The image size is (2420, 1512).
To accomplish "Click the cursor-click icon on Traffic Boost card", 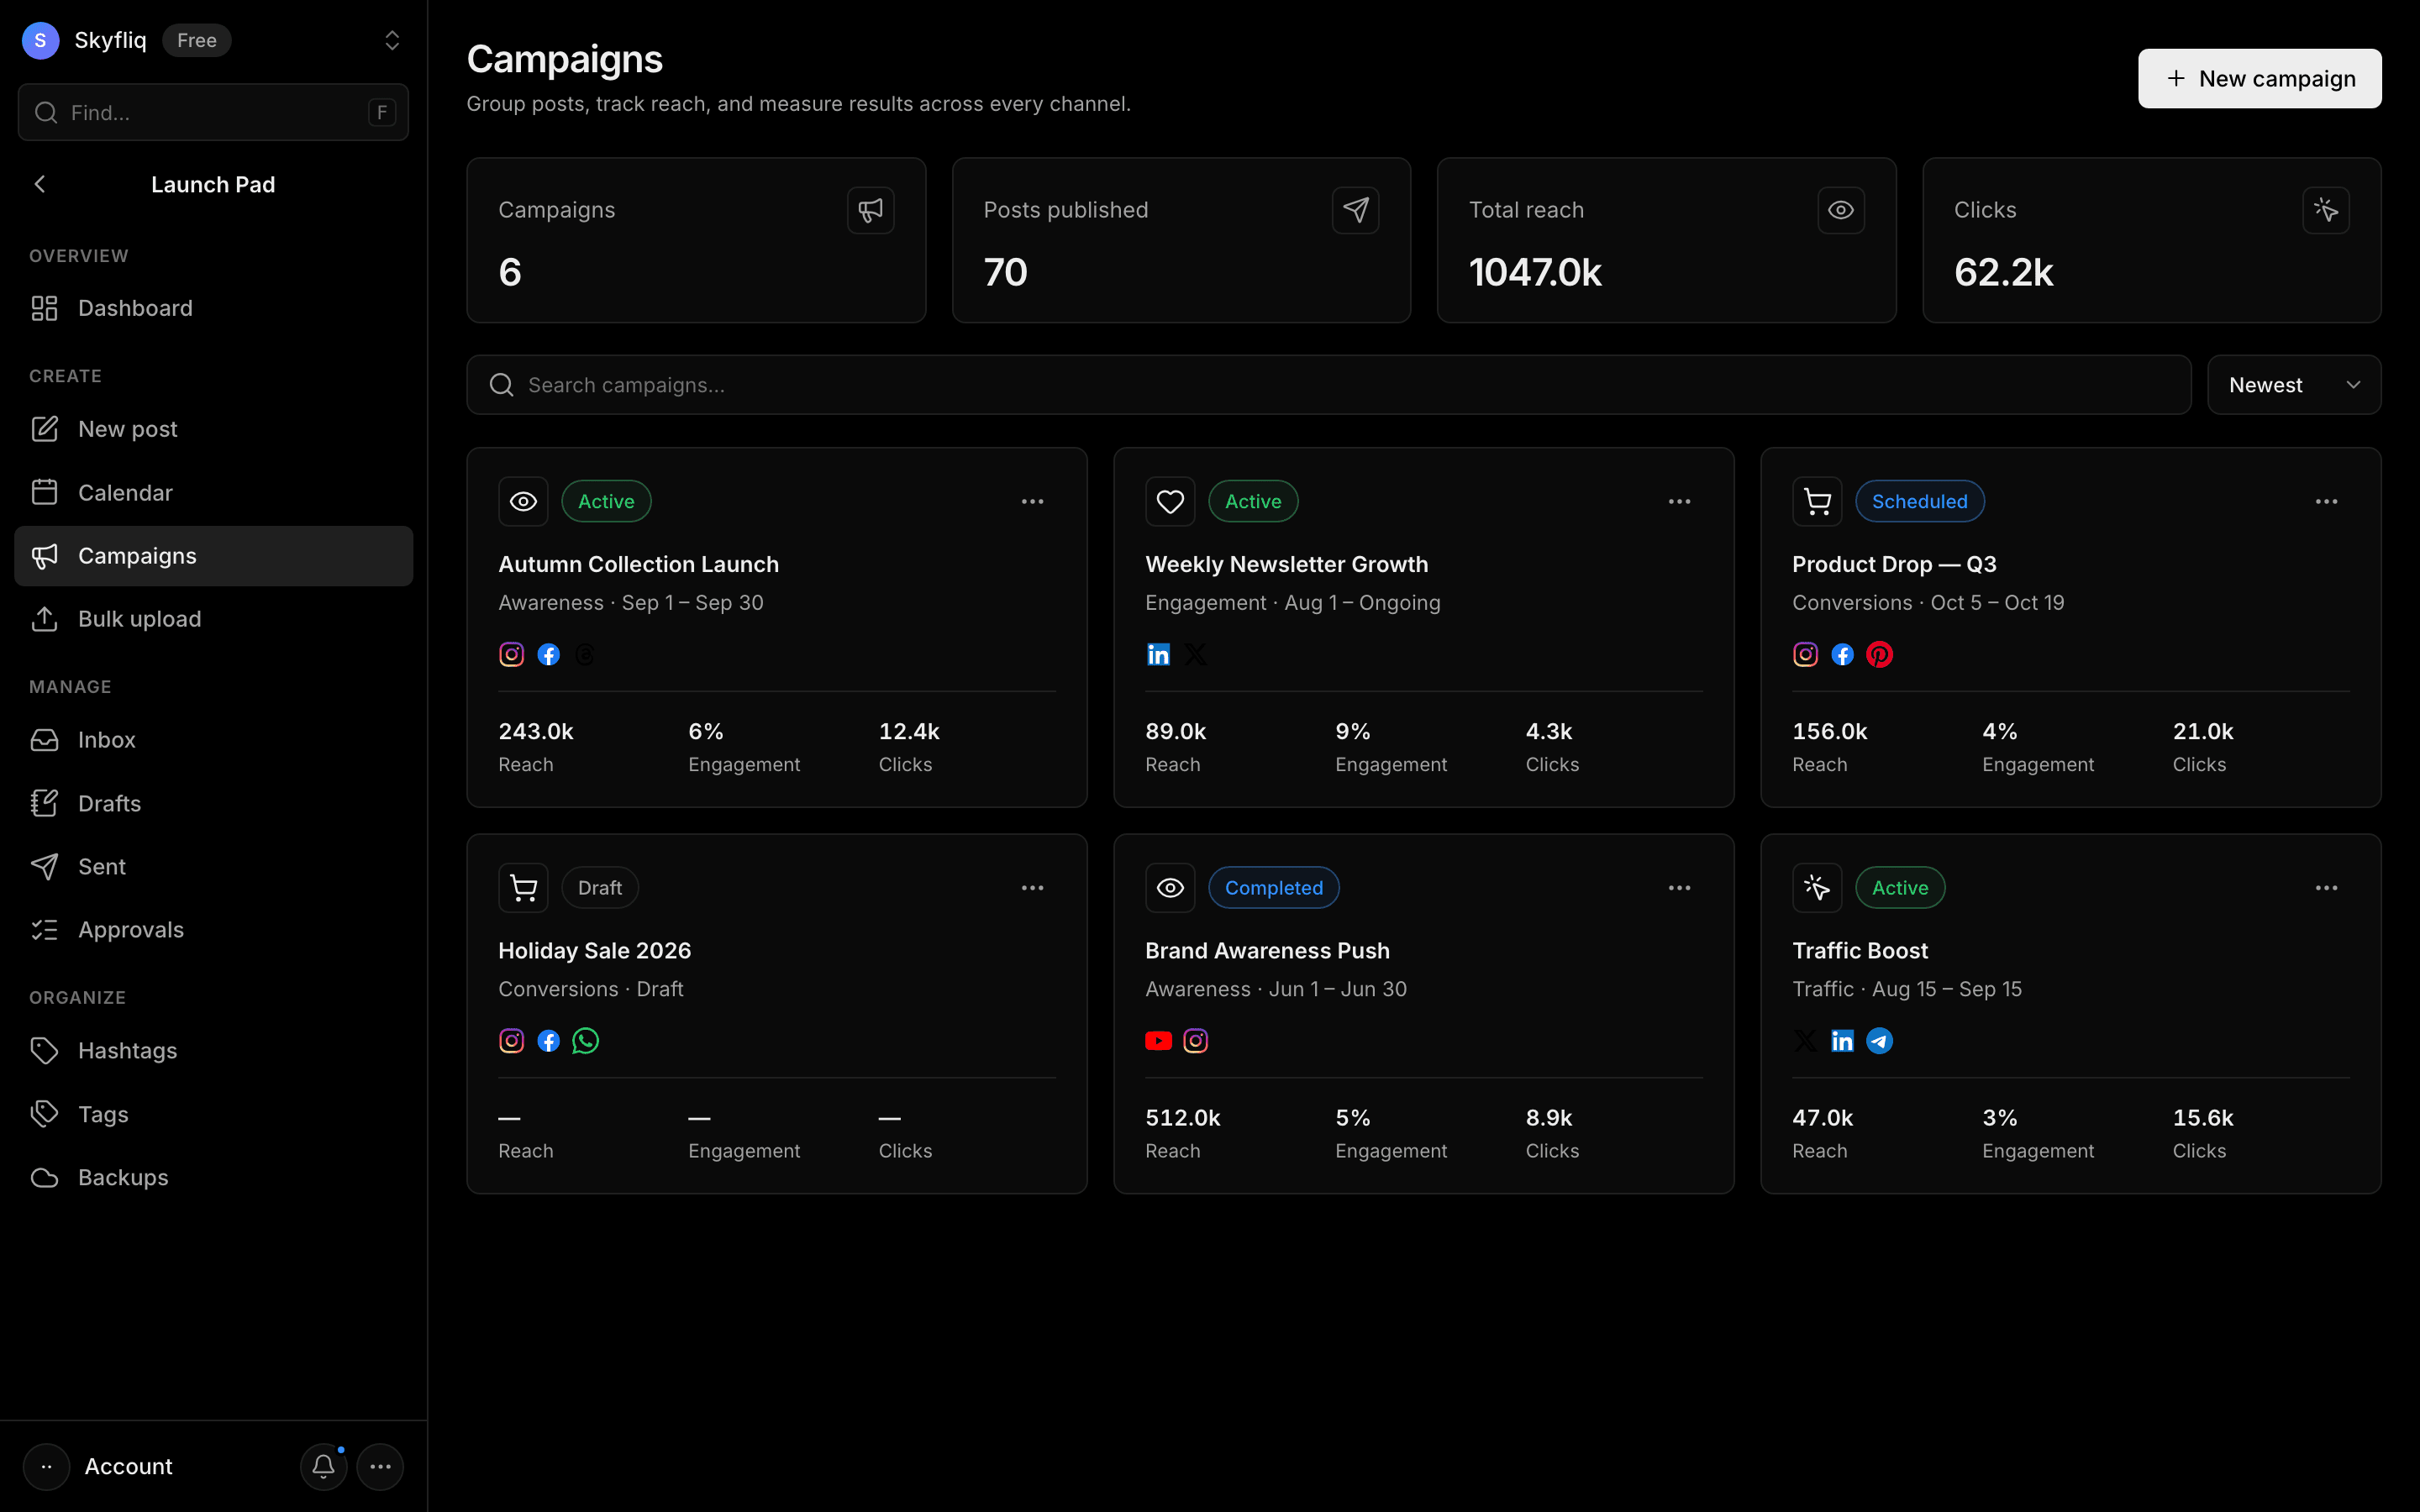I will [x=1817, y=888].
